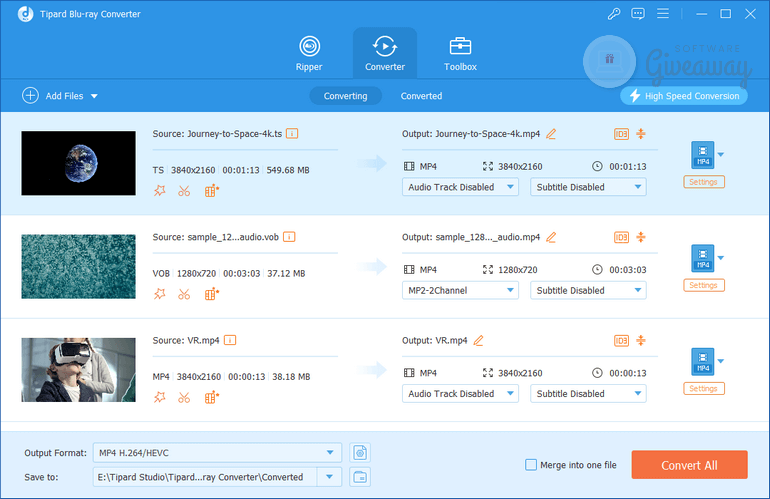Image resolution: width=770 pixels, height=499 pixels.
Task: Open info for VR.mp4 source
Action: coord(230,340)
